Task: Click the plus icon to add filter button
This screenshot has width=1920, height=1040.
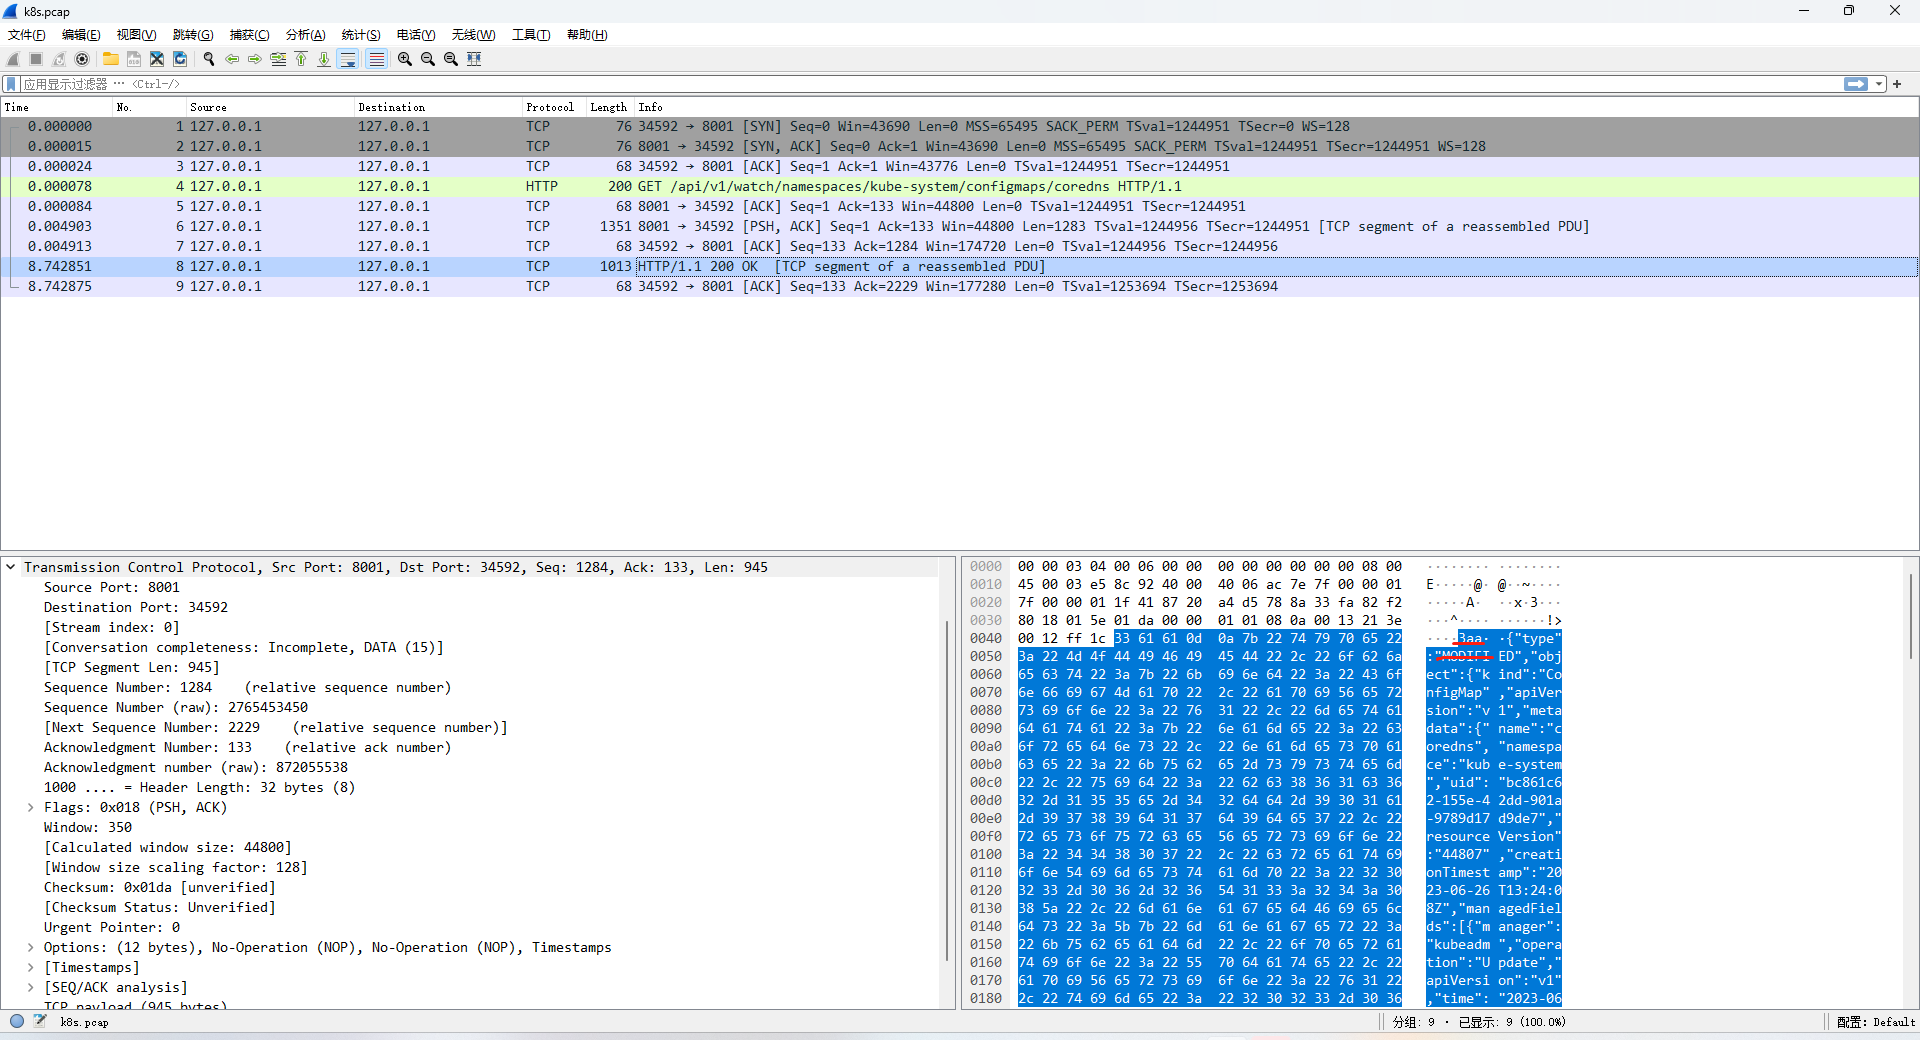Action: click(1897, 84)
